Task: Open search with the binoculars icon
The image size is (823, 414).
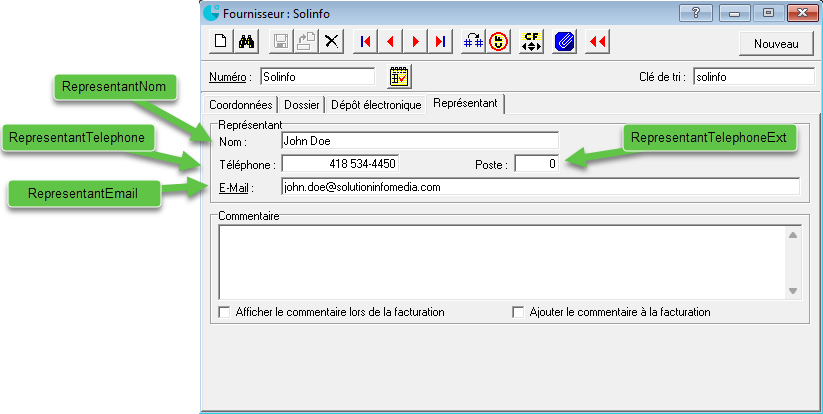Action: coord(248,42)
